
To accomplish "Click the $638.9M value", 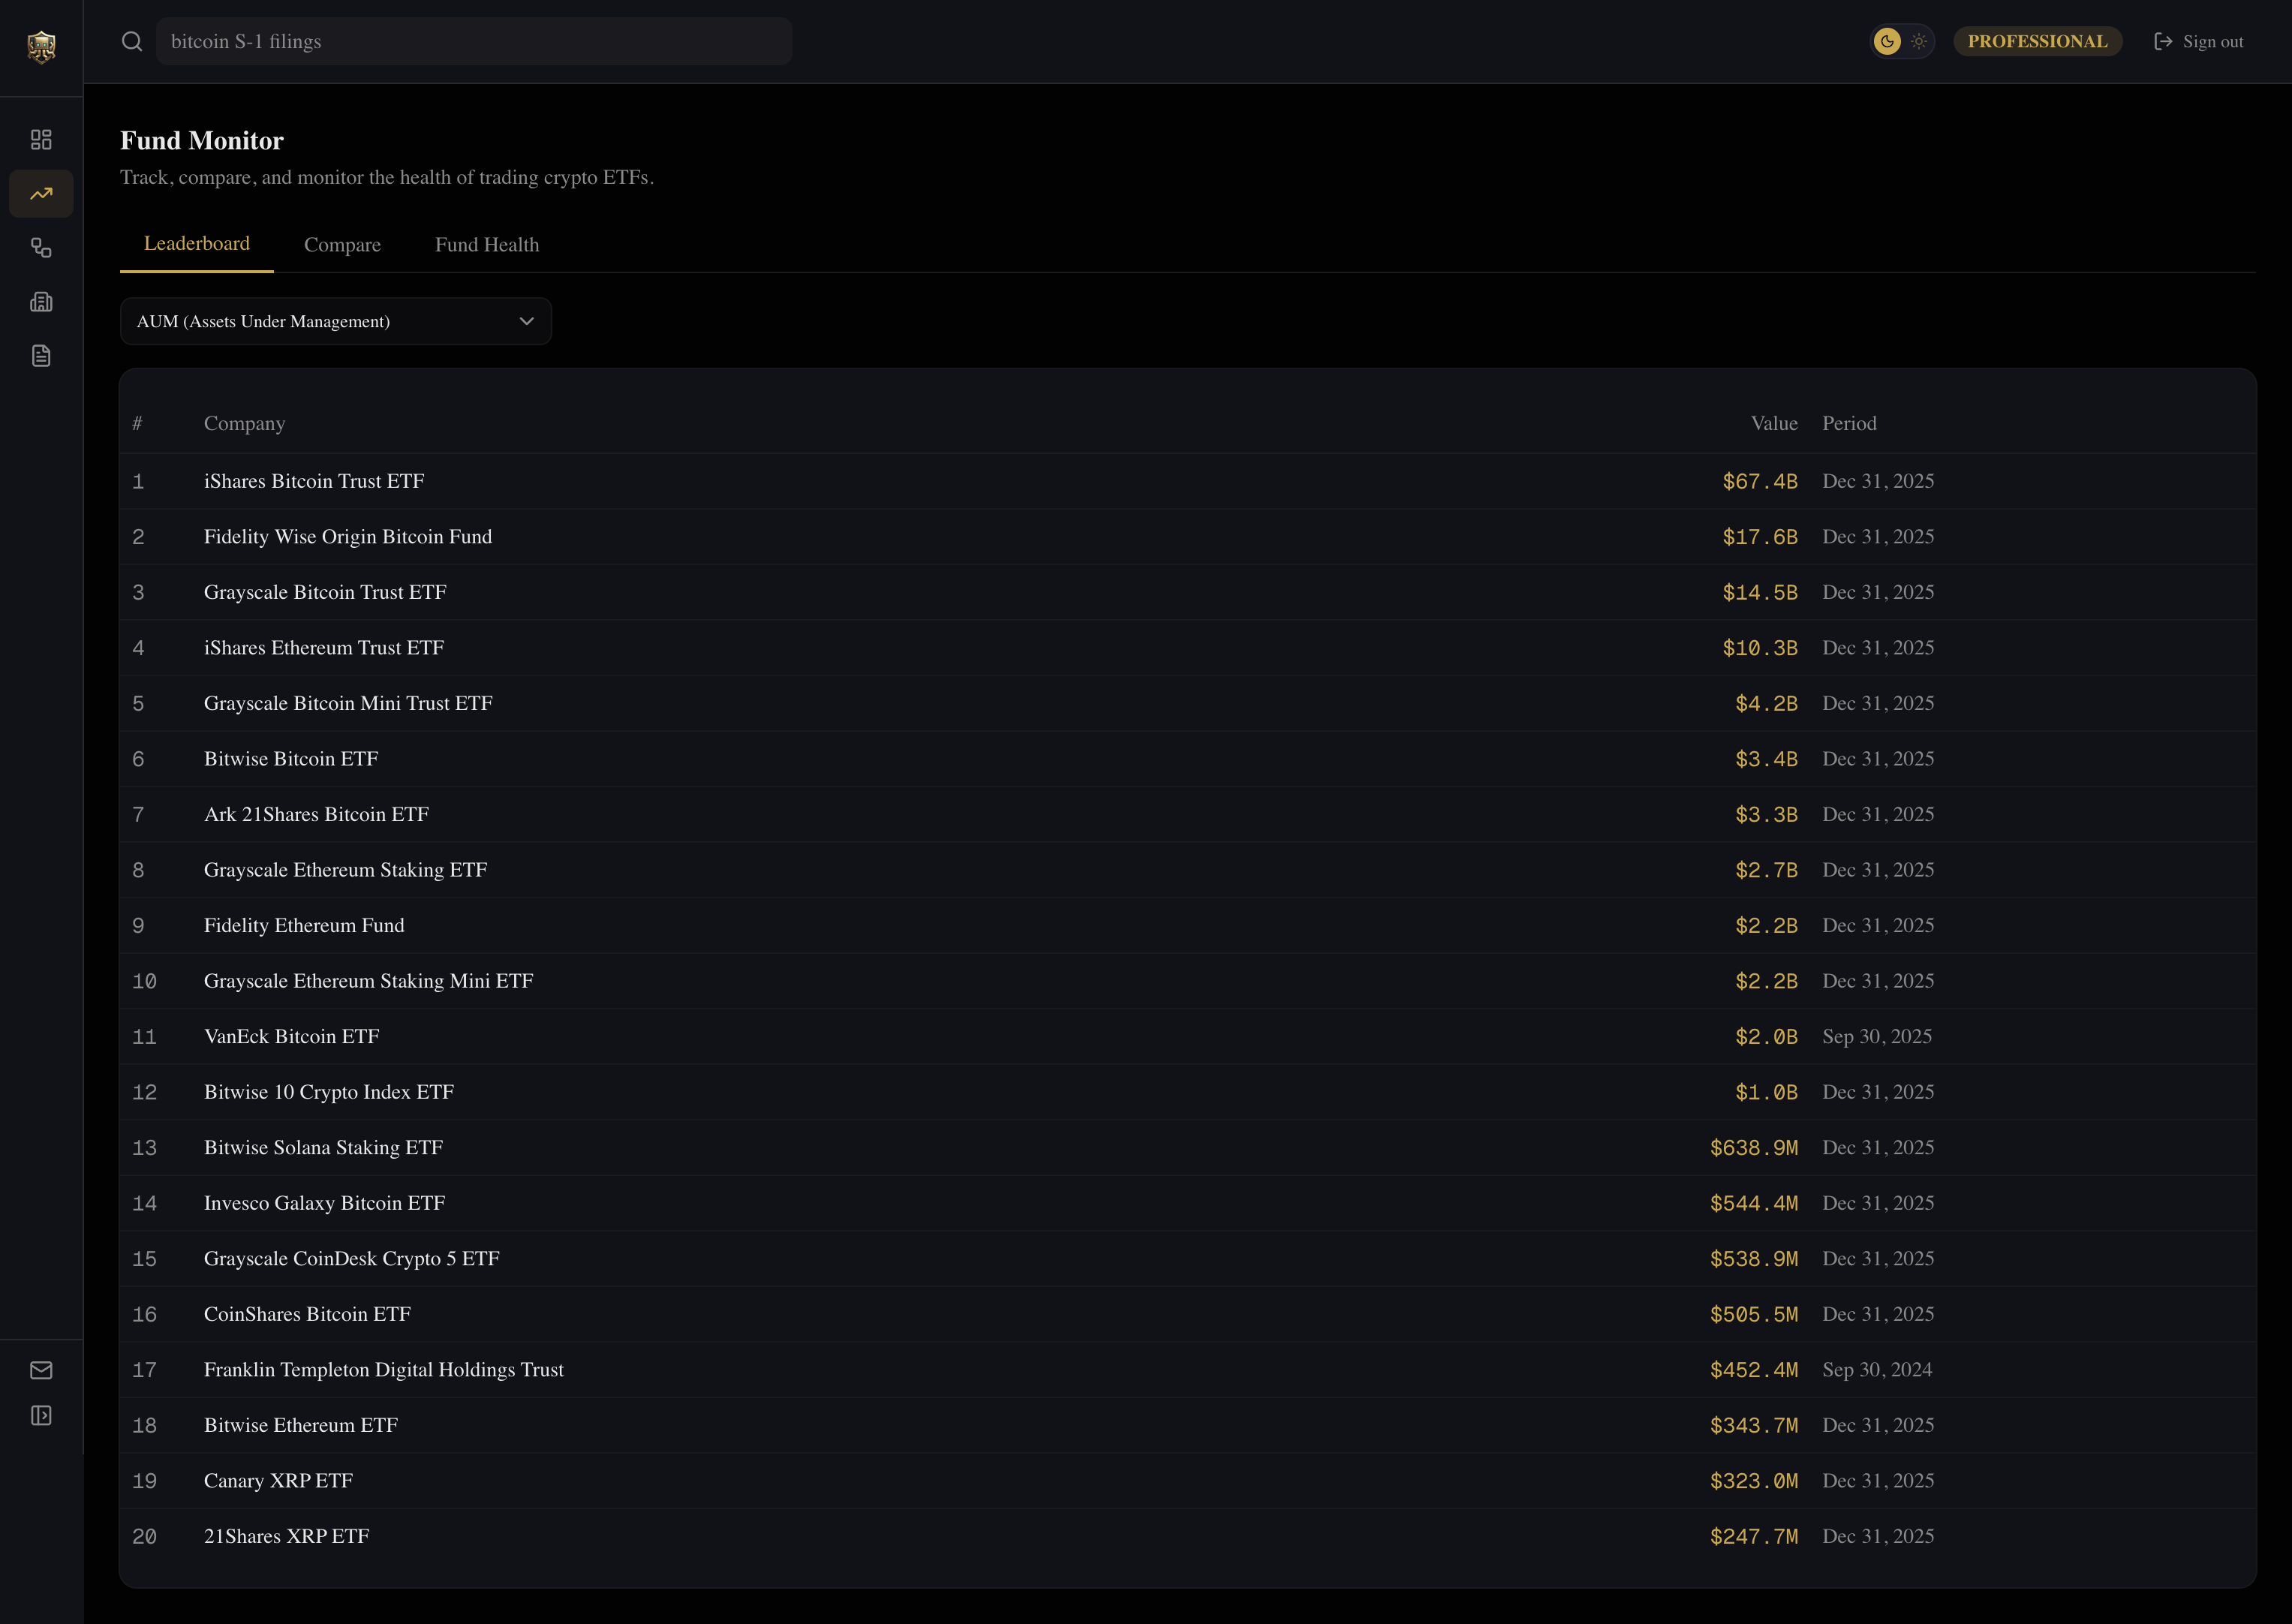I will tap(1753, 1147).
